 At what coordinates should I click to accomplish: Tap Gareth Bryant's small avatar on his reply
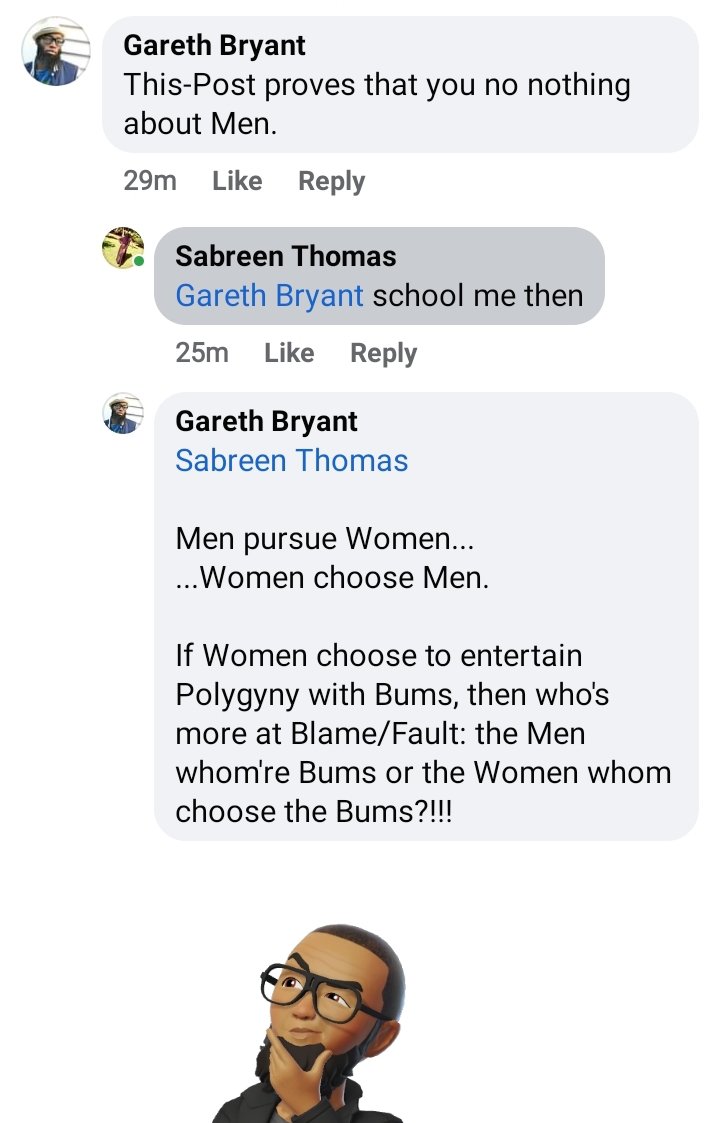click(x=123, y=413)
